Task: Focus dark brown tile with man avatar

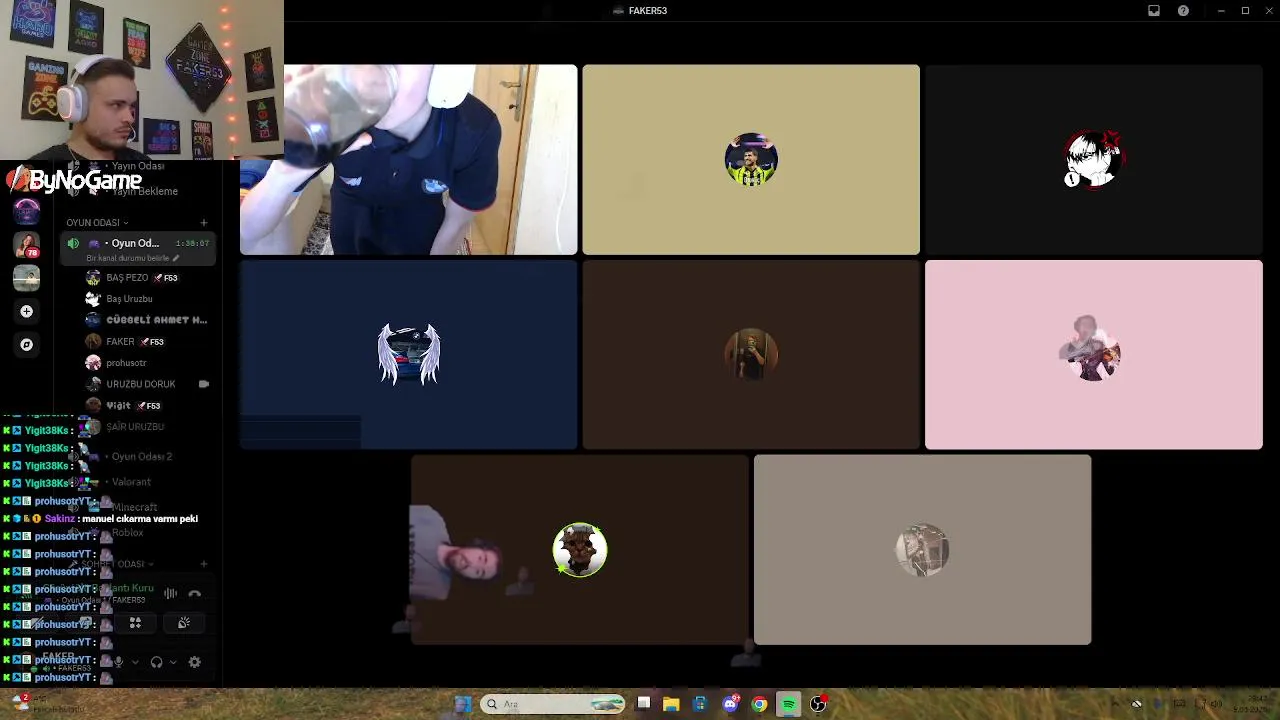Action: point(751,355)
